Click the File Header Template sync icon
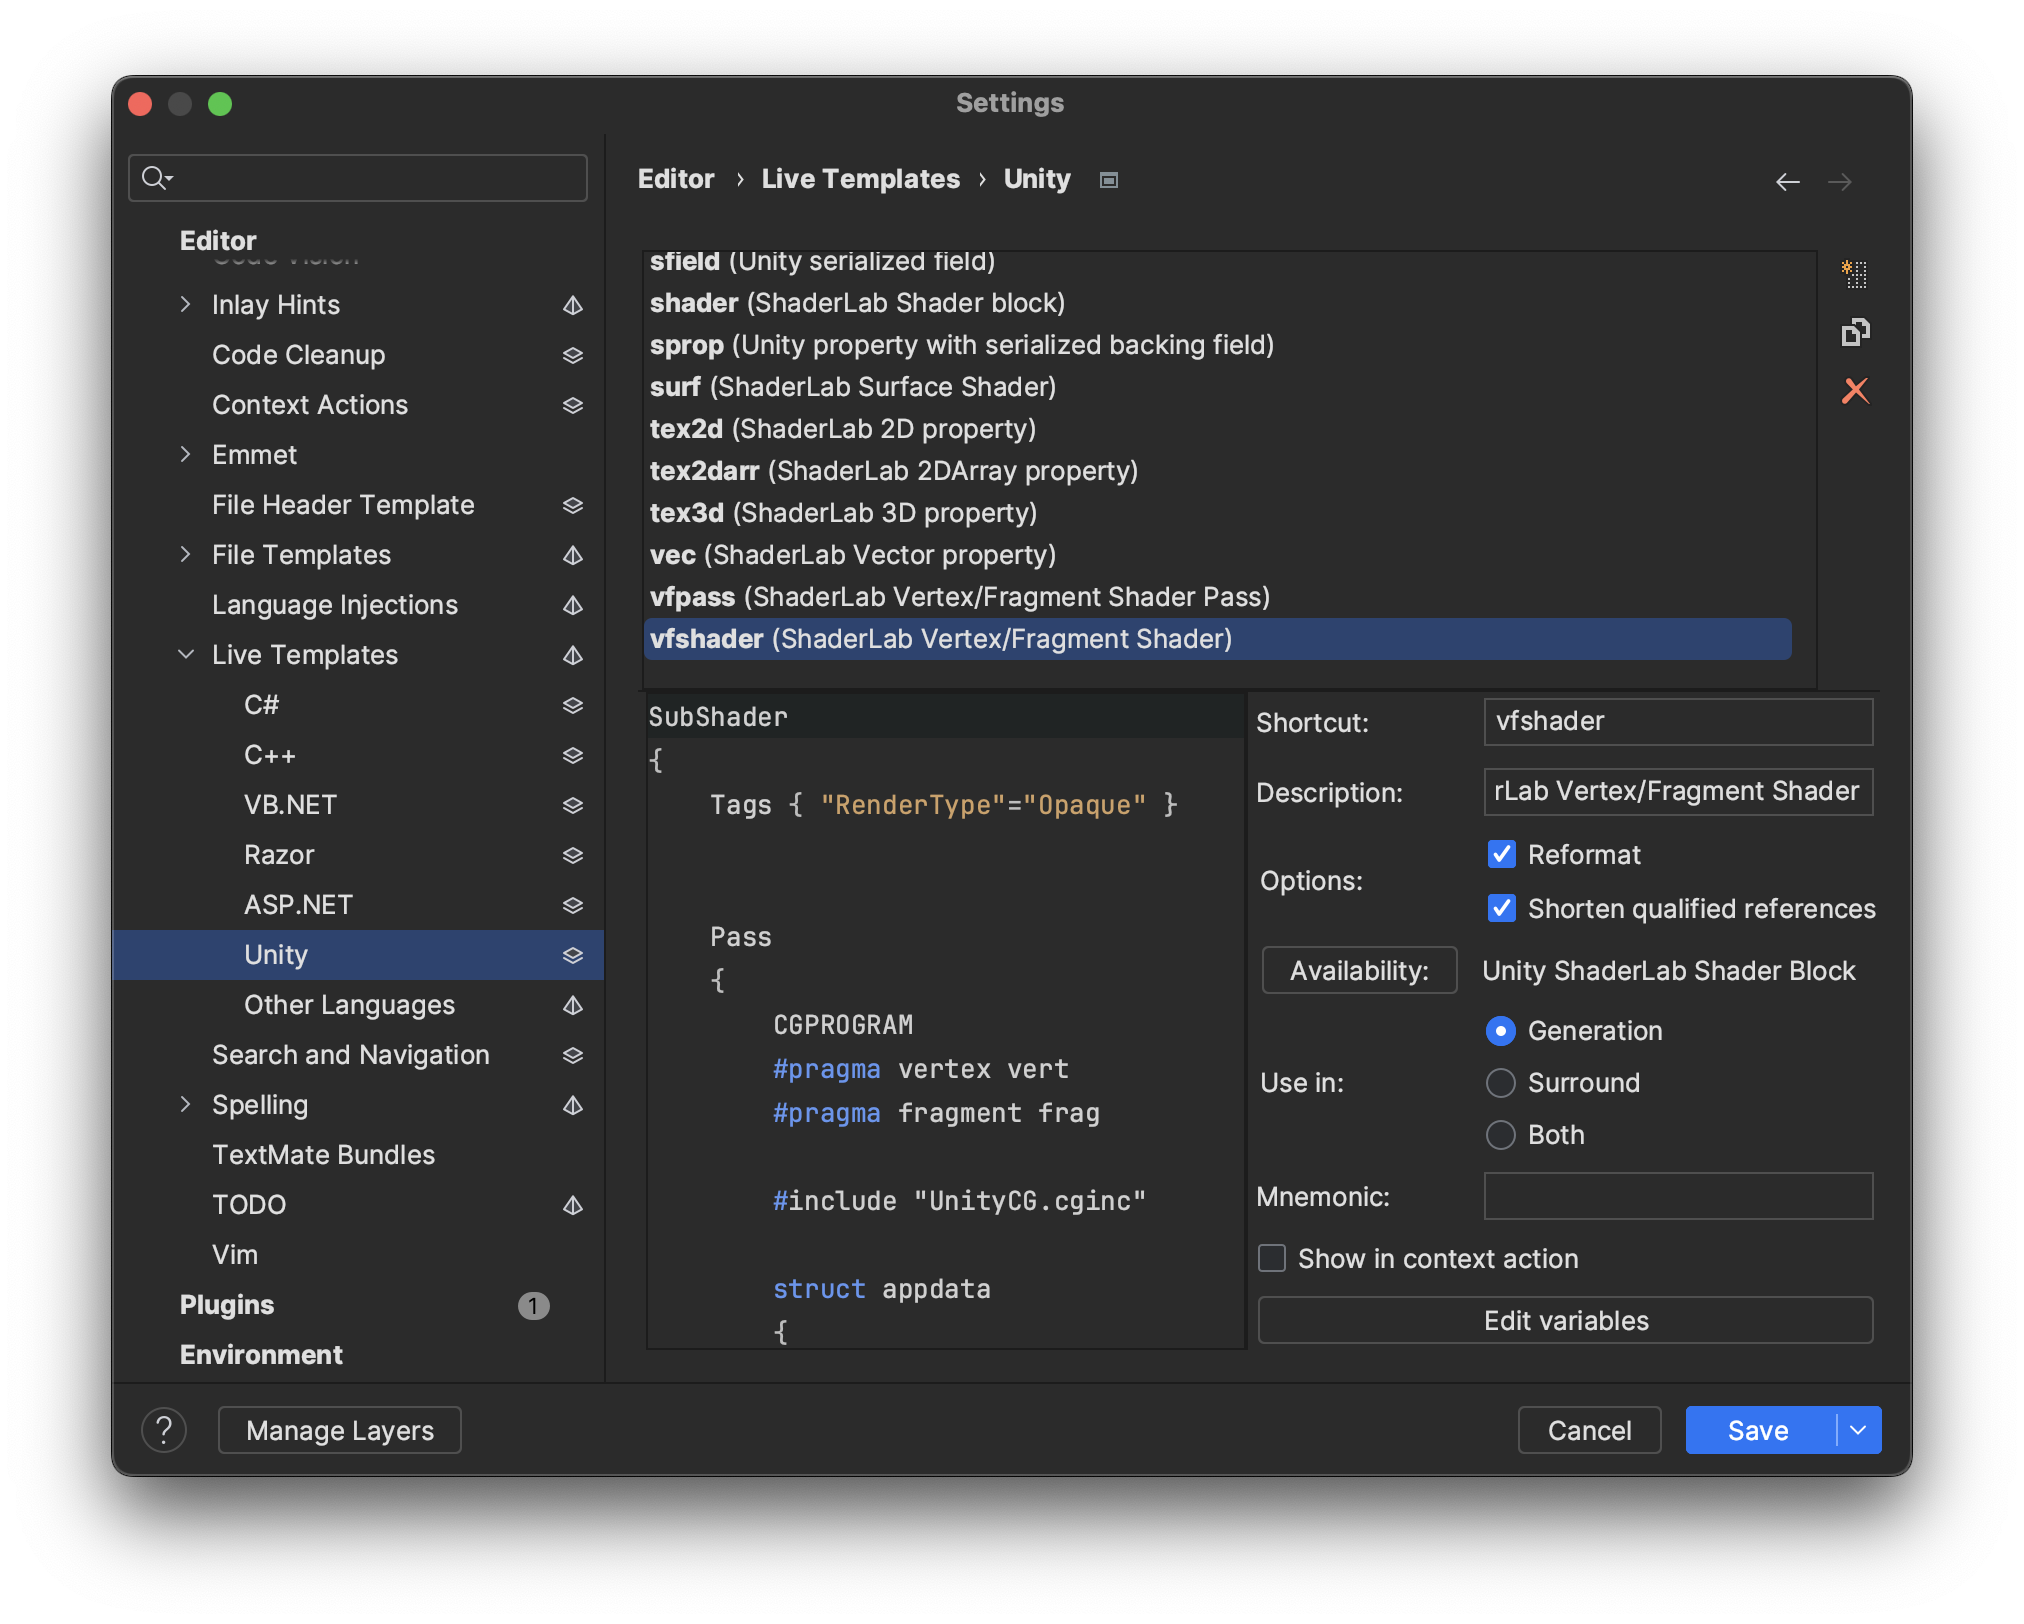Screen dimensions: 2024x1624 click(x=573, y=504)
